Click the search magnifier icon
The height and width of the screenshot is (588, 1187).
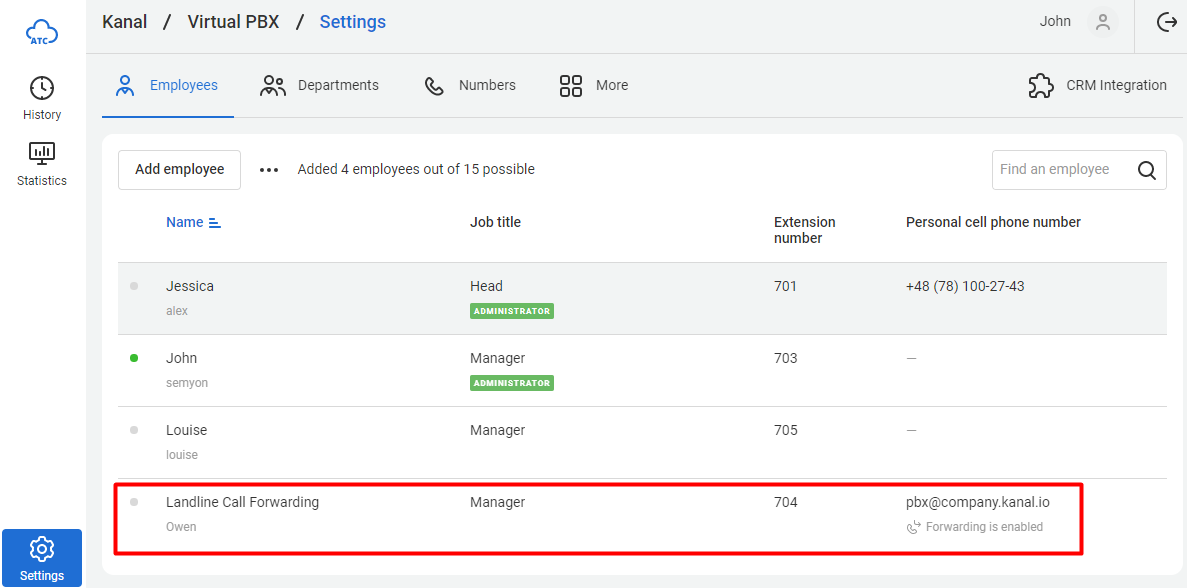[1147, 170]
